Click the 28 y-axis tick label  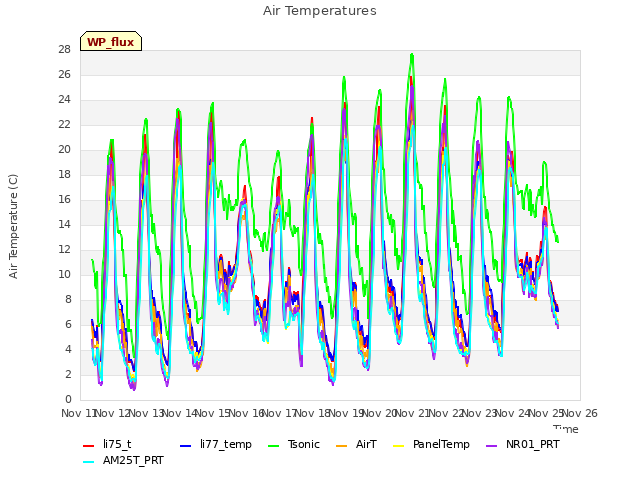(x=64, y=49)
